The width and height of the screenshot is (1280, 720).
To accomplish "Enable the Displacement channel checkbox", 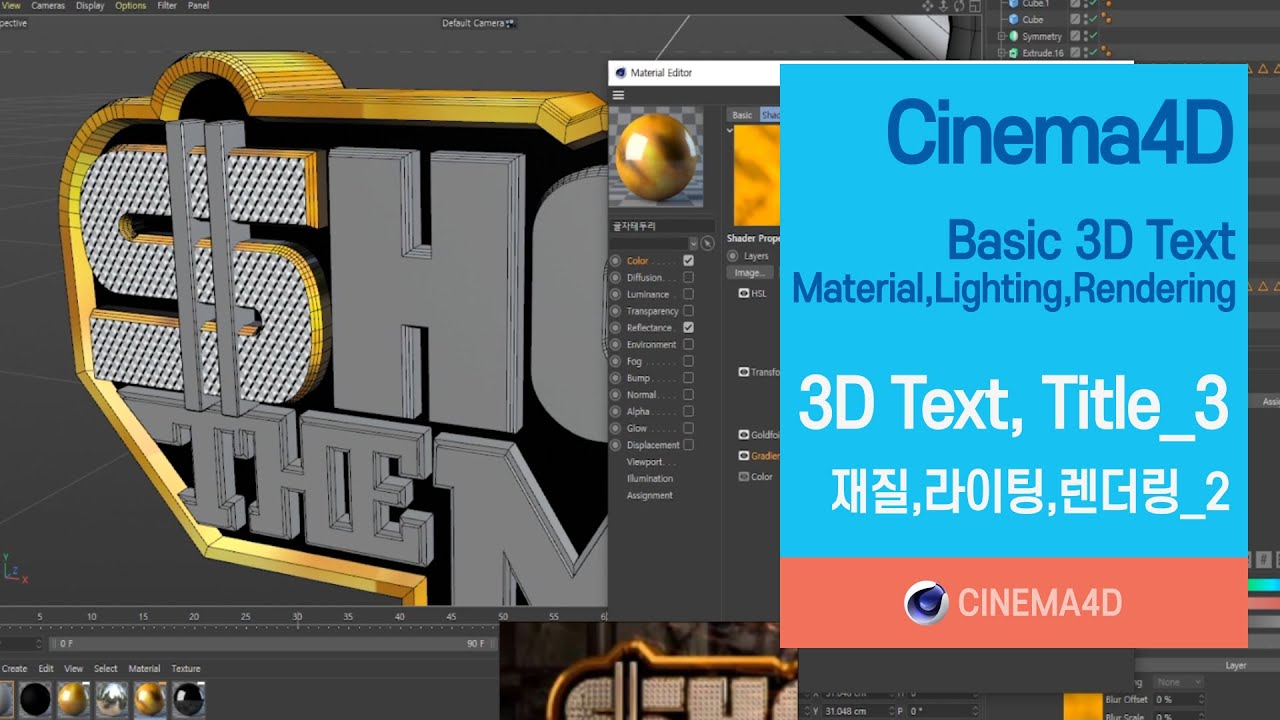I will 688,445.
